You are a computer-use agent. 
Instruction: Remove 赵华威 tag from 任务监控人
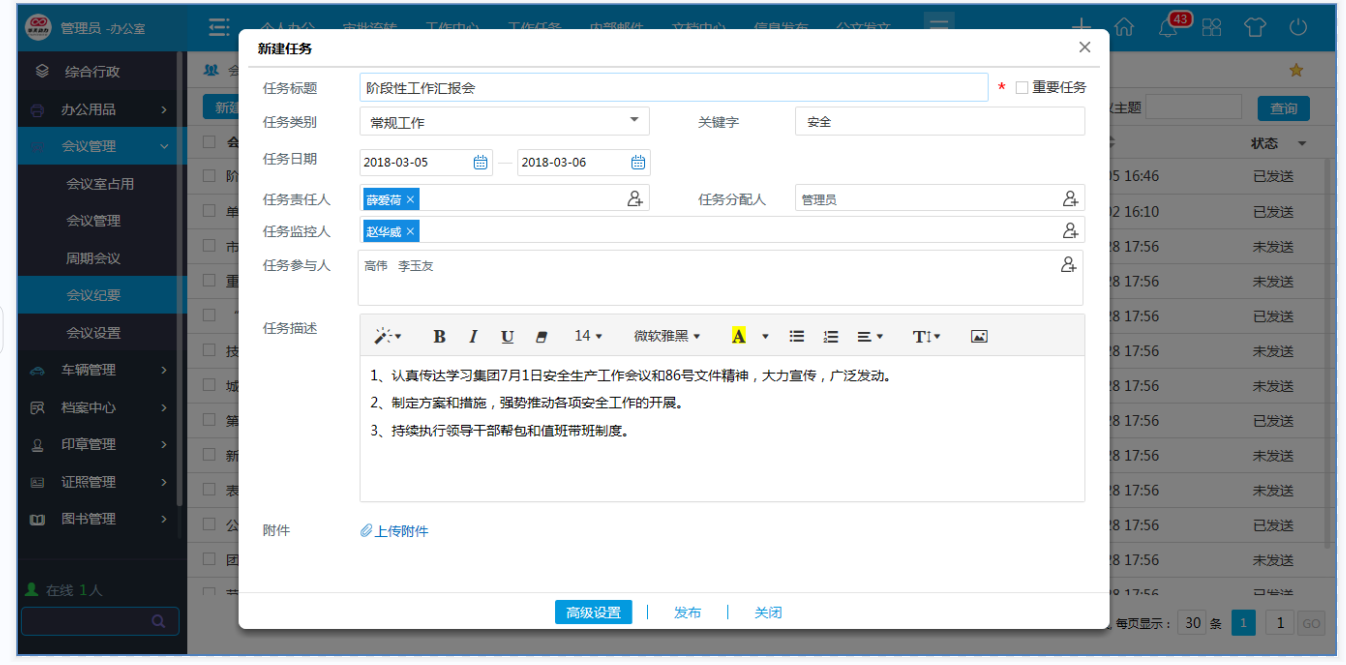(x=410, y=232)
